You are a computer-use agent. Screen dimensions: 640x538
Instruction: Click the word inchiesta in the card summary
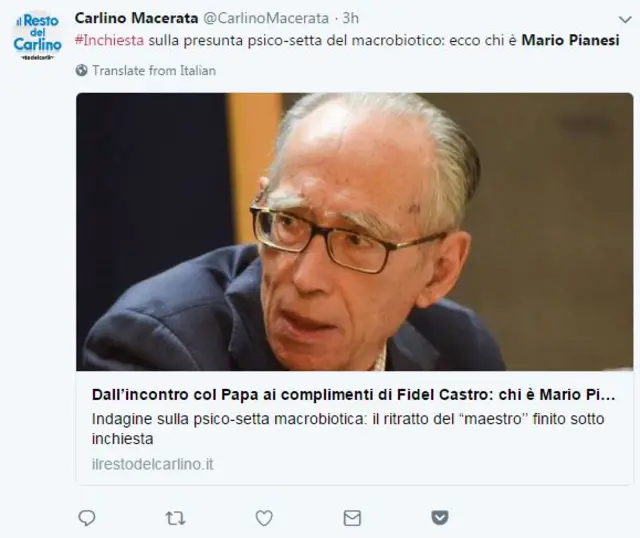coord(122,439)
